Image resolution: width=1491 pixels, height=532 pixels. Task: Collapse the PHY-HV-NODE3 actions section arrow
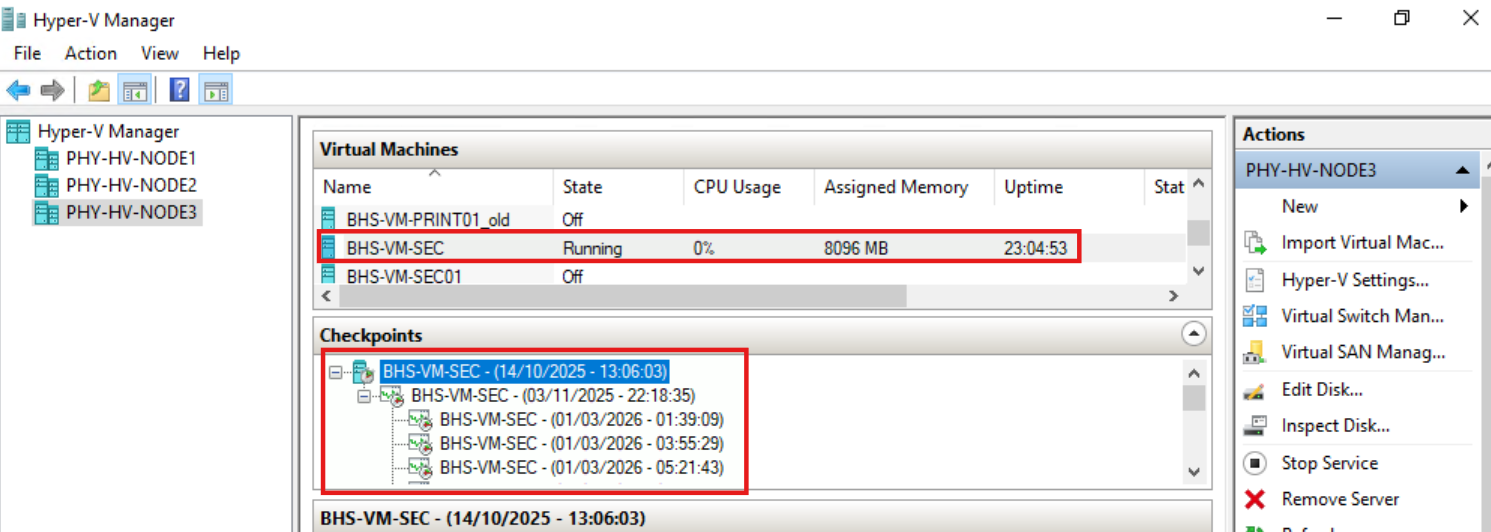tap(1461, 170)
